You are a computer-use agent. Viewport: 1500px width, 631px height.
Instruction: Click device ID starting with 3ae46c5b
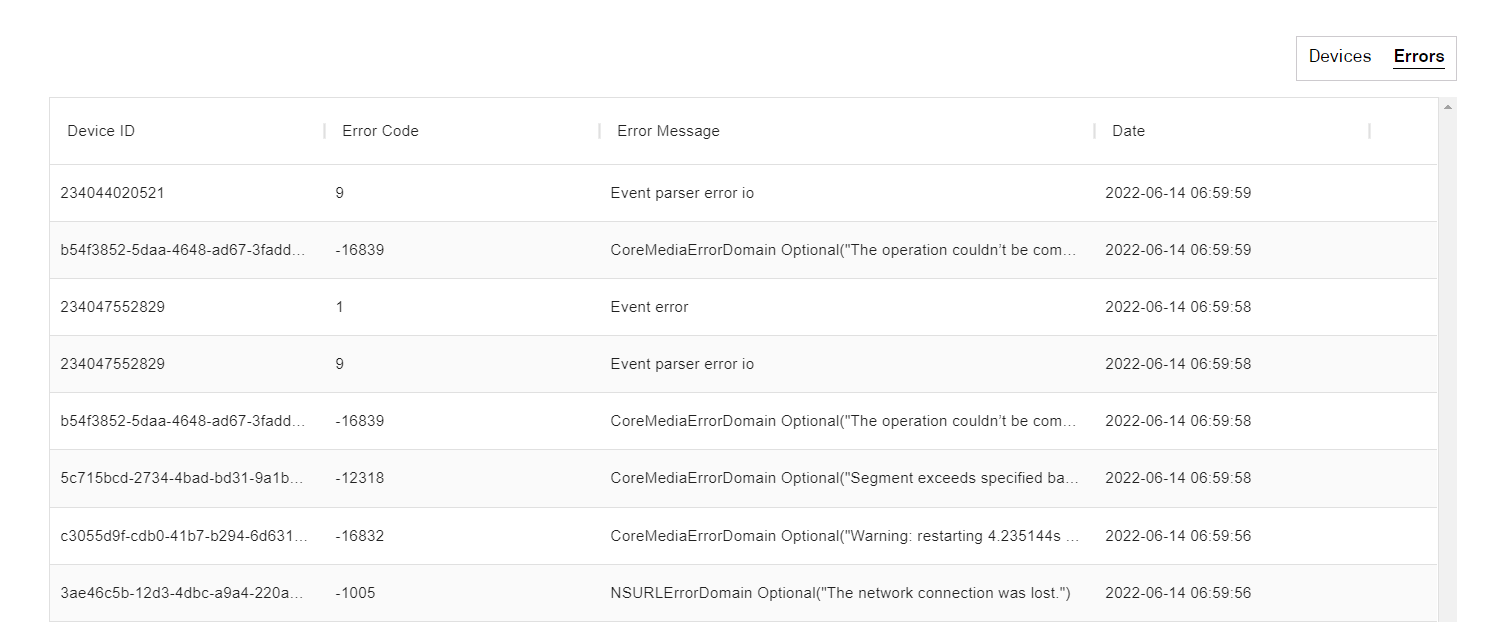coord(183,593)
